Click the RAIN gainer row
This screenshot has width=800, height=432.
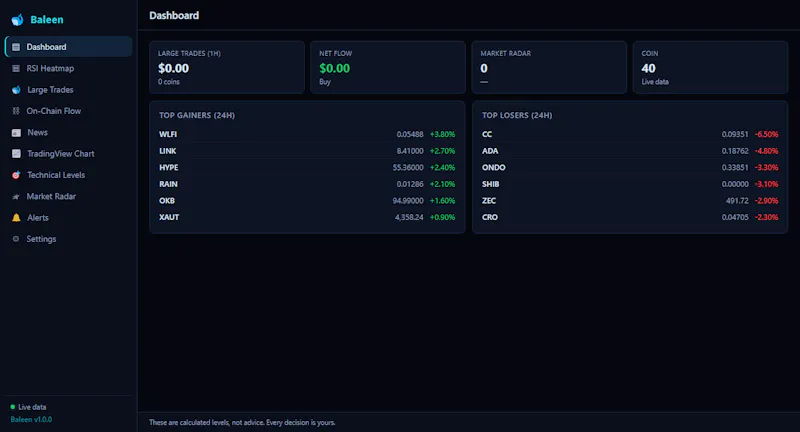pyautogui.click(x=307, y=184)
